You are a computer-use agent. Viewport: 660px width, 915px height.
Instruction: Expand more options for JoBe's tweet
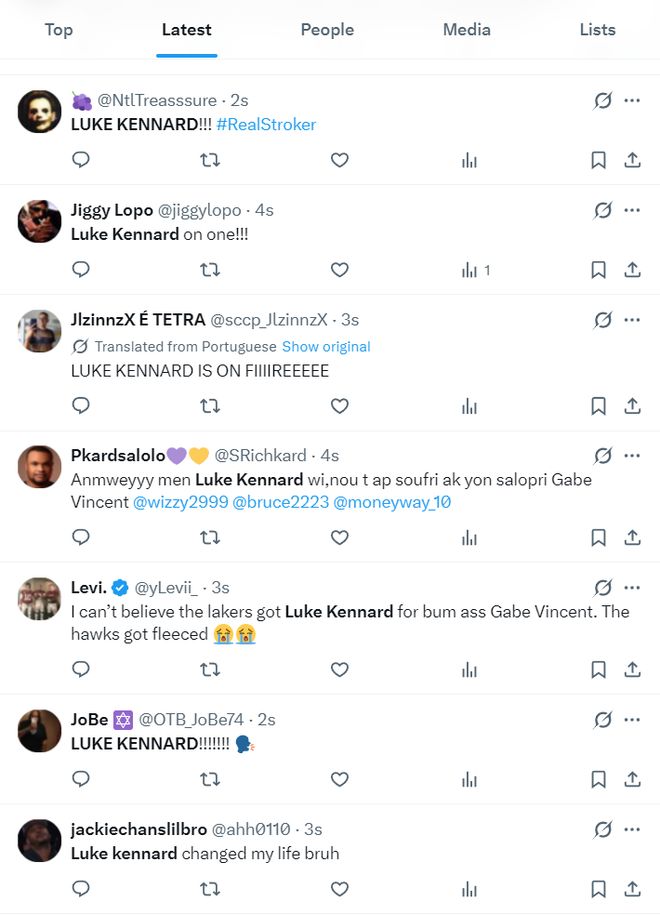(x=632, y=720)
